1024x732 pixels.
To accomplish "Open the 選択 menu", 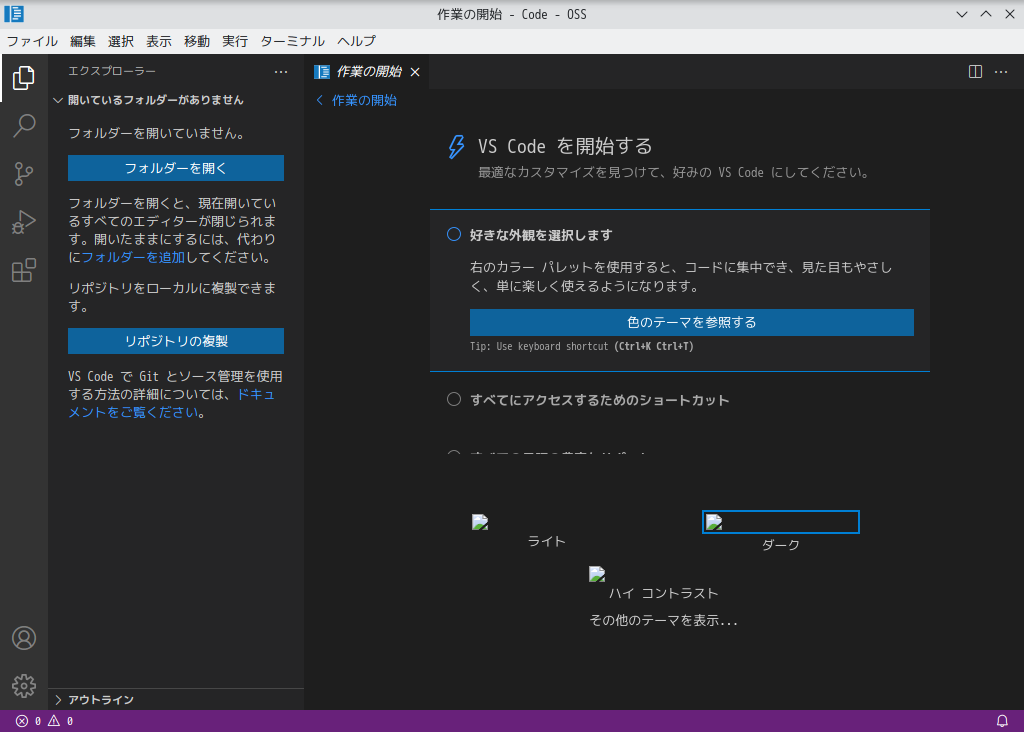I will point(121,41).
